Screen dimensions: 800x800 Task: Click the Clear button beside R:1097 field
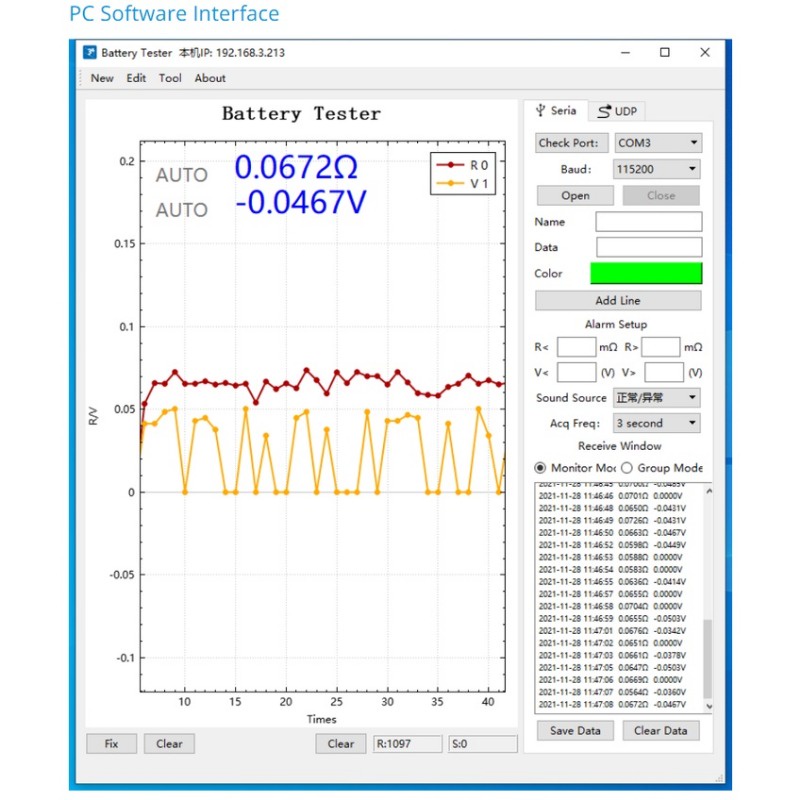341,744
